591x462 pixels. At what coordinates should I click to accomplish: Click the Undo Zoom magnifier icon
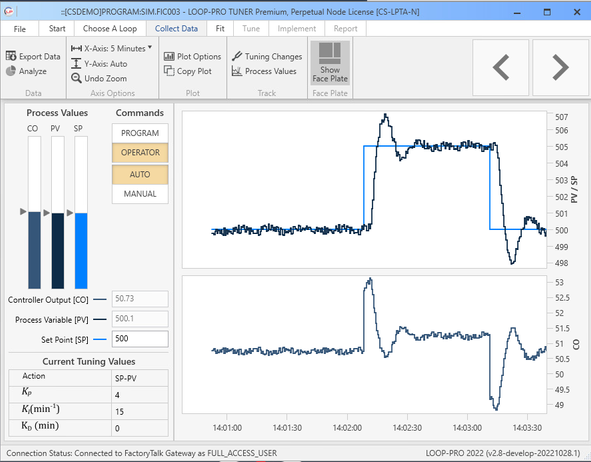[76, 78]
